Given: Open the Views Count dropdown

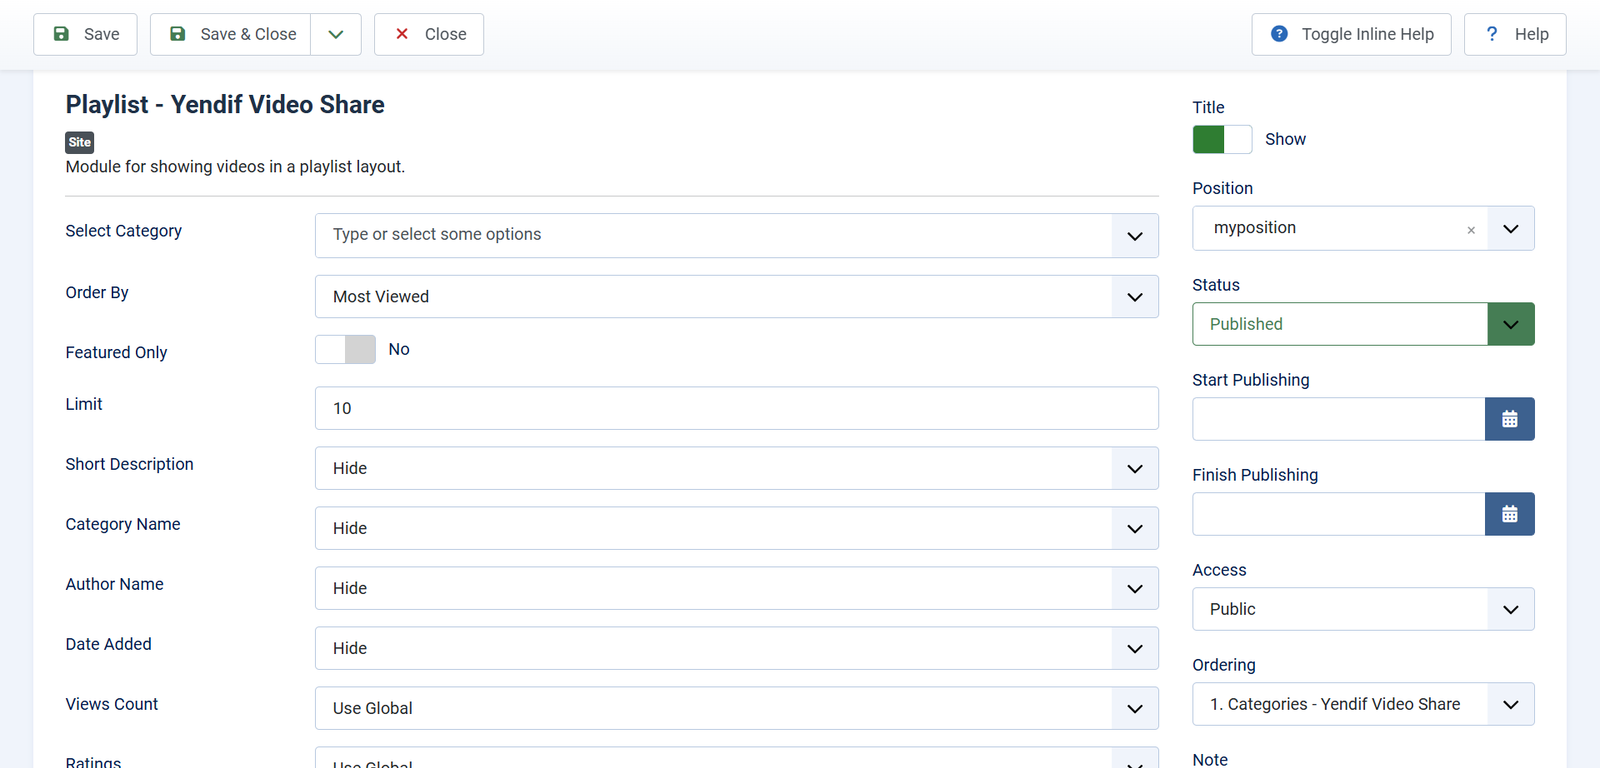Looking at the screenshot, I should click(737, 708).
